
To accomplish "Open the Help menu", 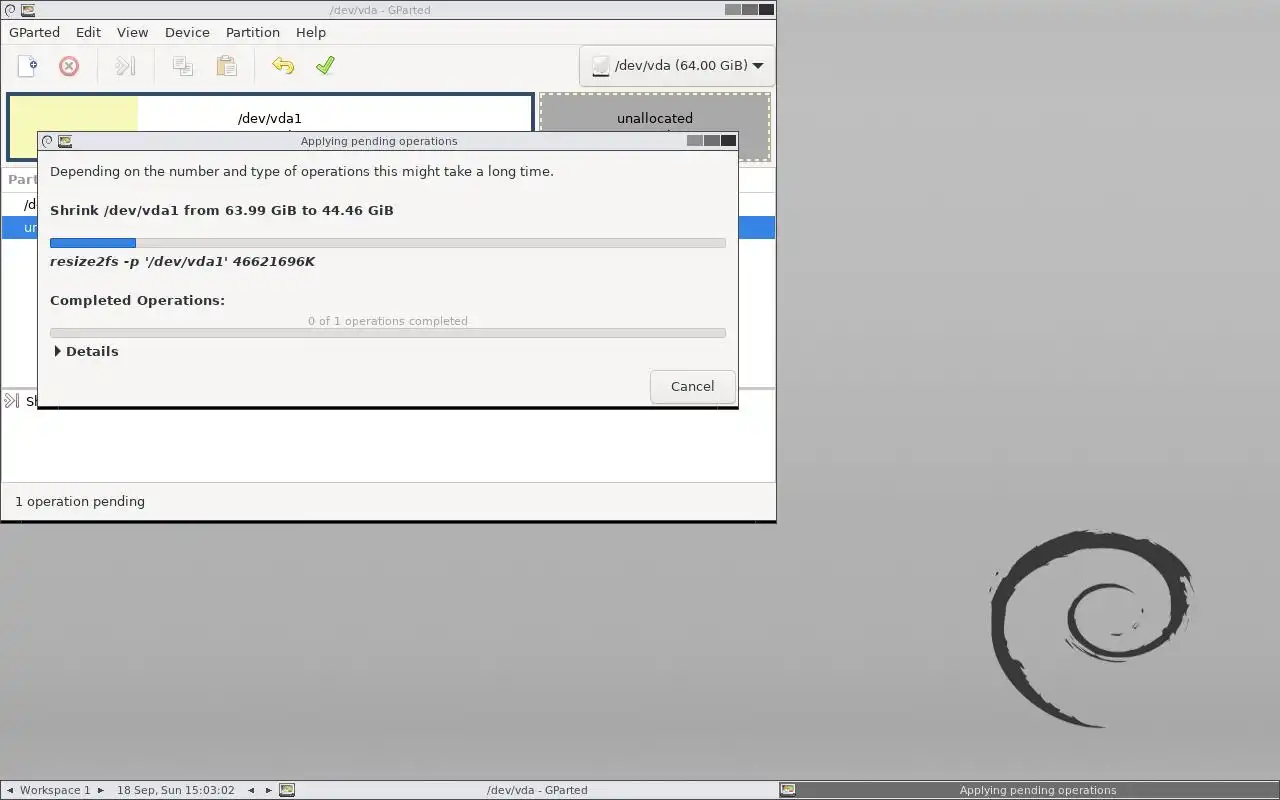I will [311, 32].
